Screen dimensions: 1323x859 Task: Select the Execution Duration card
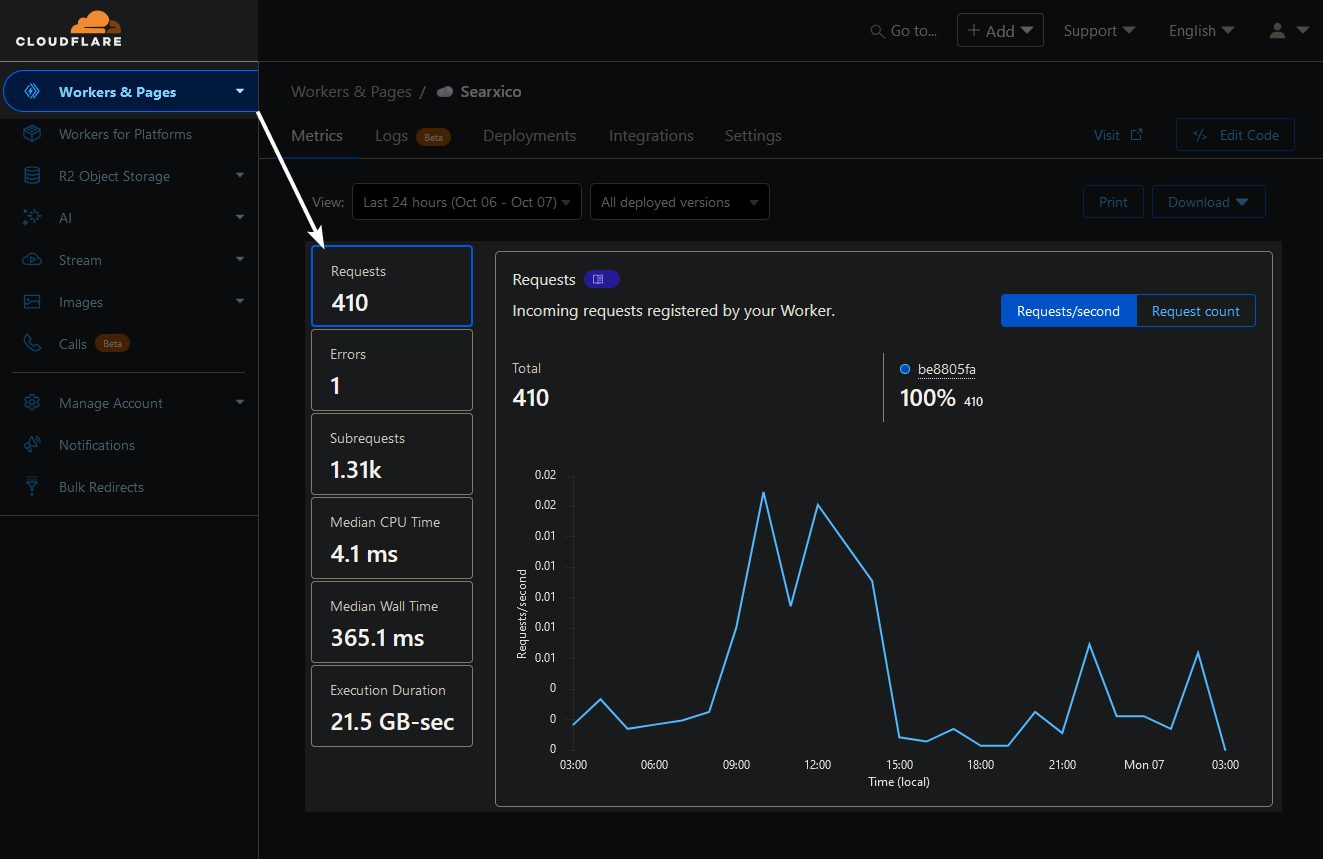pos(392,706)
